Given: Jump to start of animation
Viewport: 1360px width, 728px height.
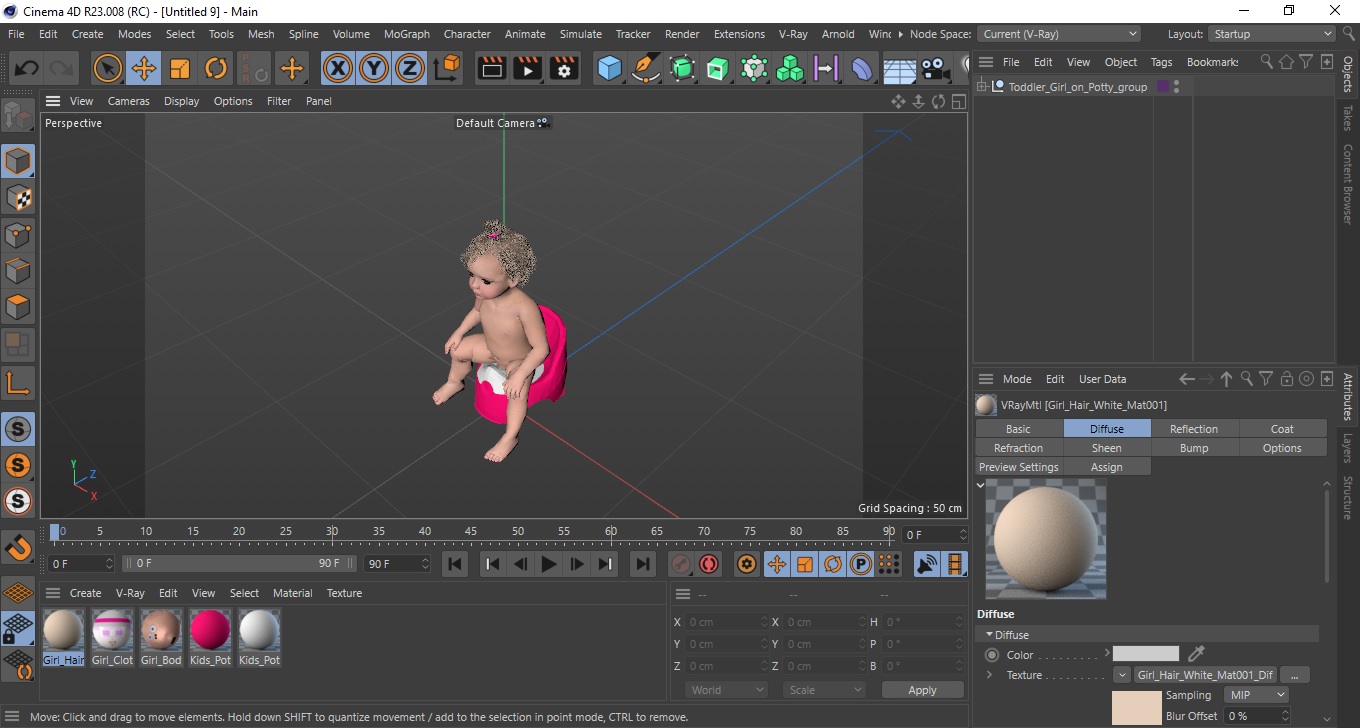Looking at the screenshot, I should tap(455, 564).
